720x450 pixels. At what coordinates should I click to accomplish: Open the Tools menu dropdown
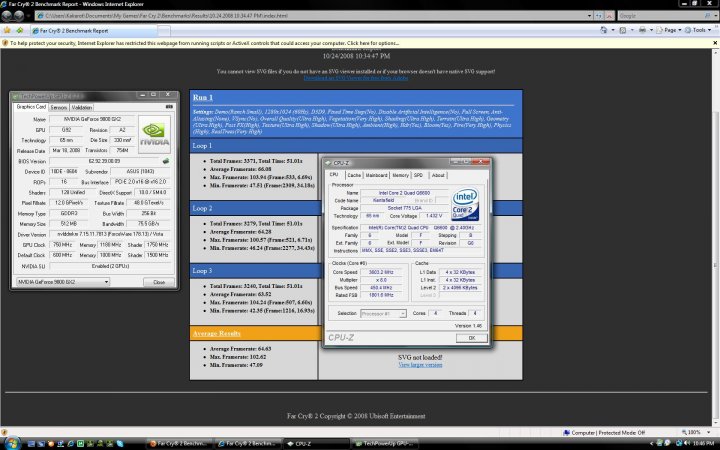(x=698, y=30)
